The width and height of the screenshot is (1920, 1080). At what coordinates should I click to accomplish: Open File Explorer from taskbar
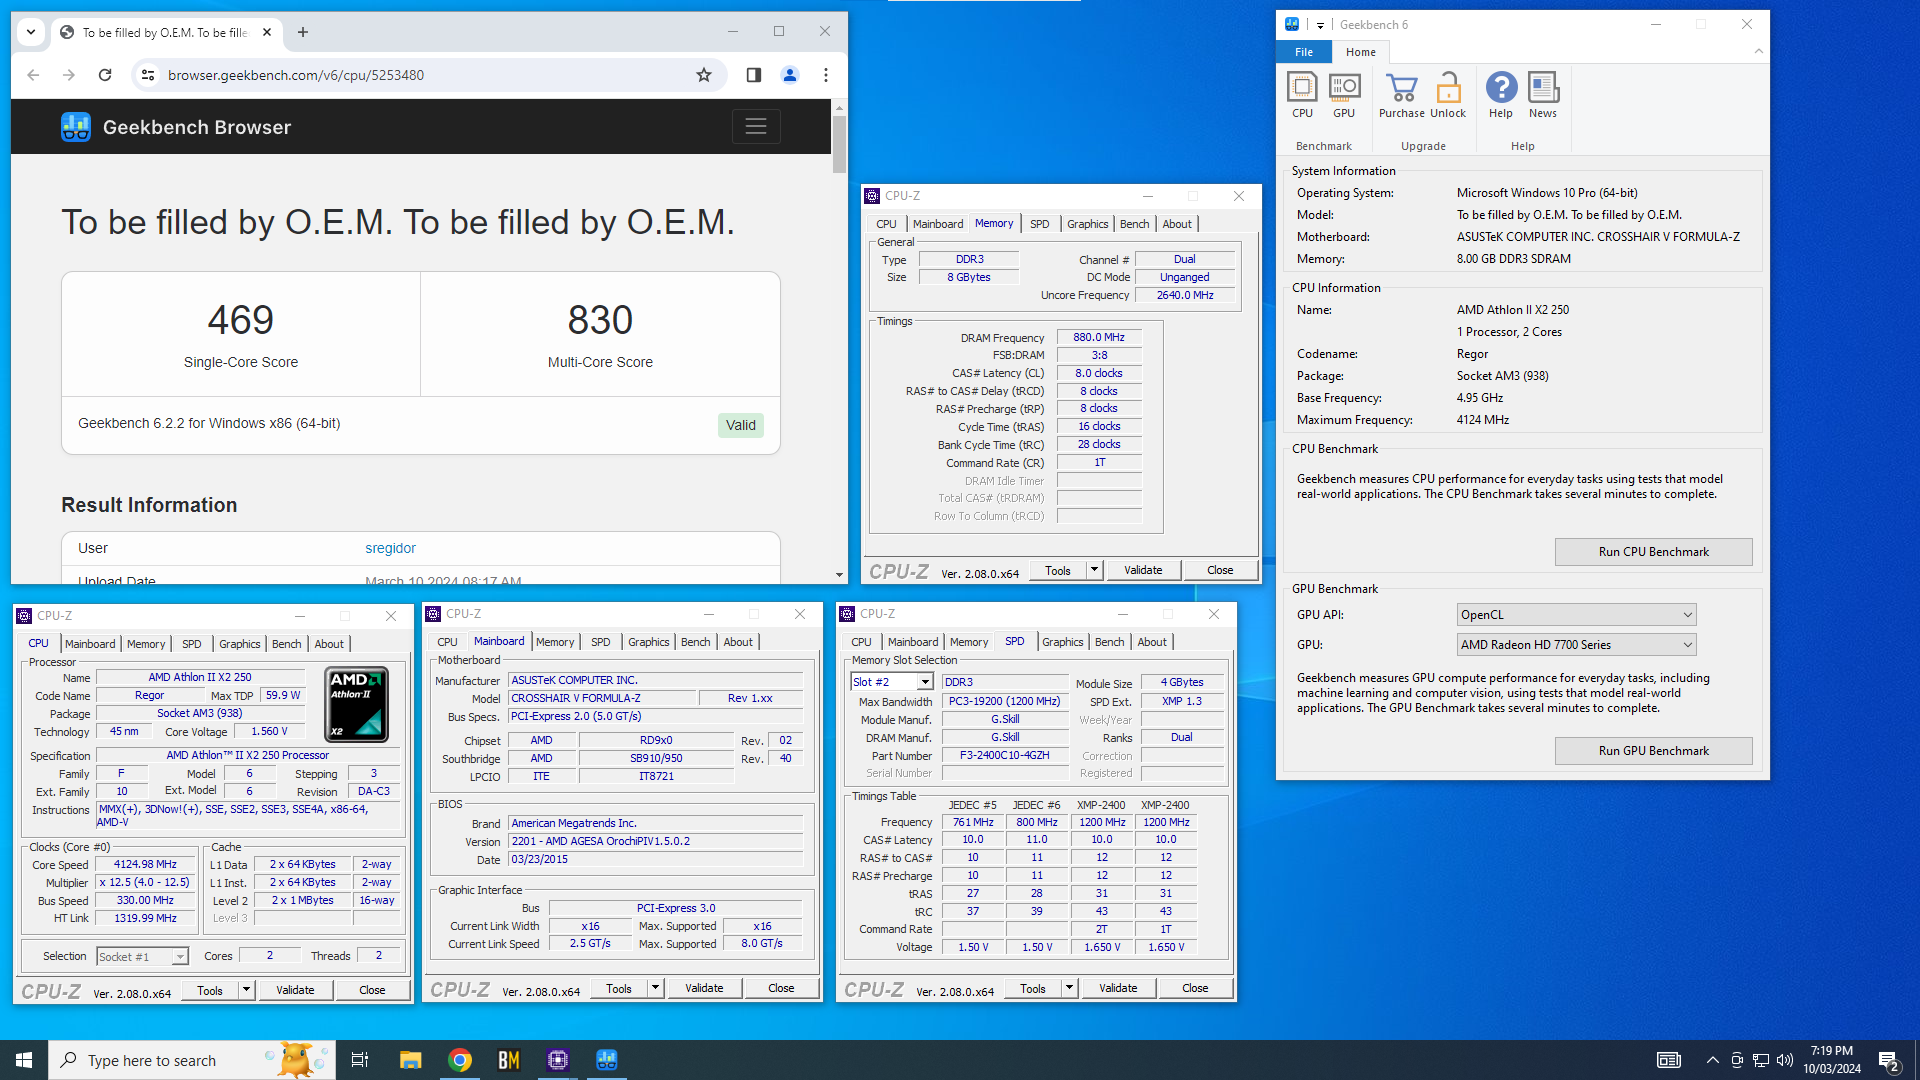pos(410,1060)
